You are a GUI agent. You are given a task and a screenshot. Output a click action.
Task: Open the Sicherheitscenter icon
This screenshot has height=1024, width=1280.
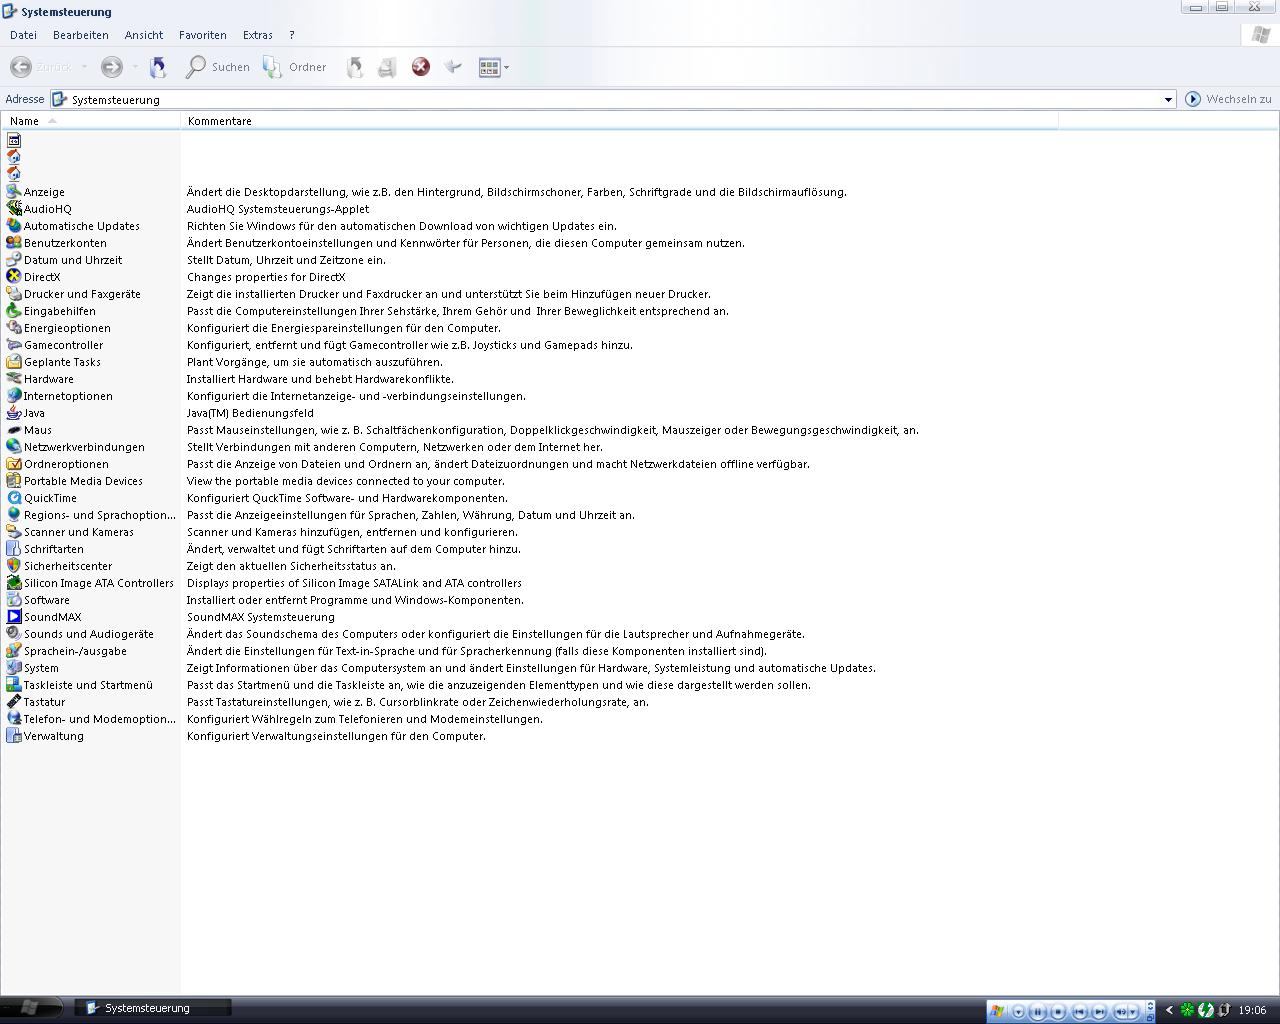point(14,566)
